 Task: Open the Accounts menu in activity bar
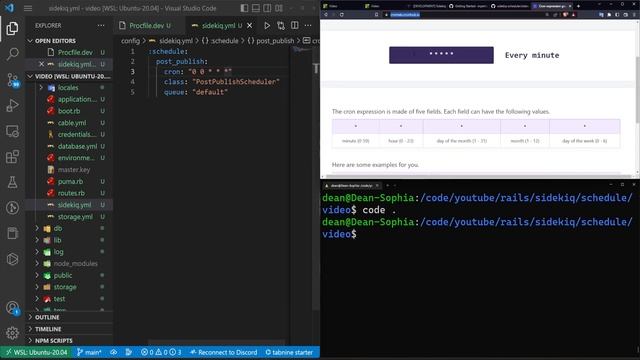click(x=12, y=308)
